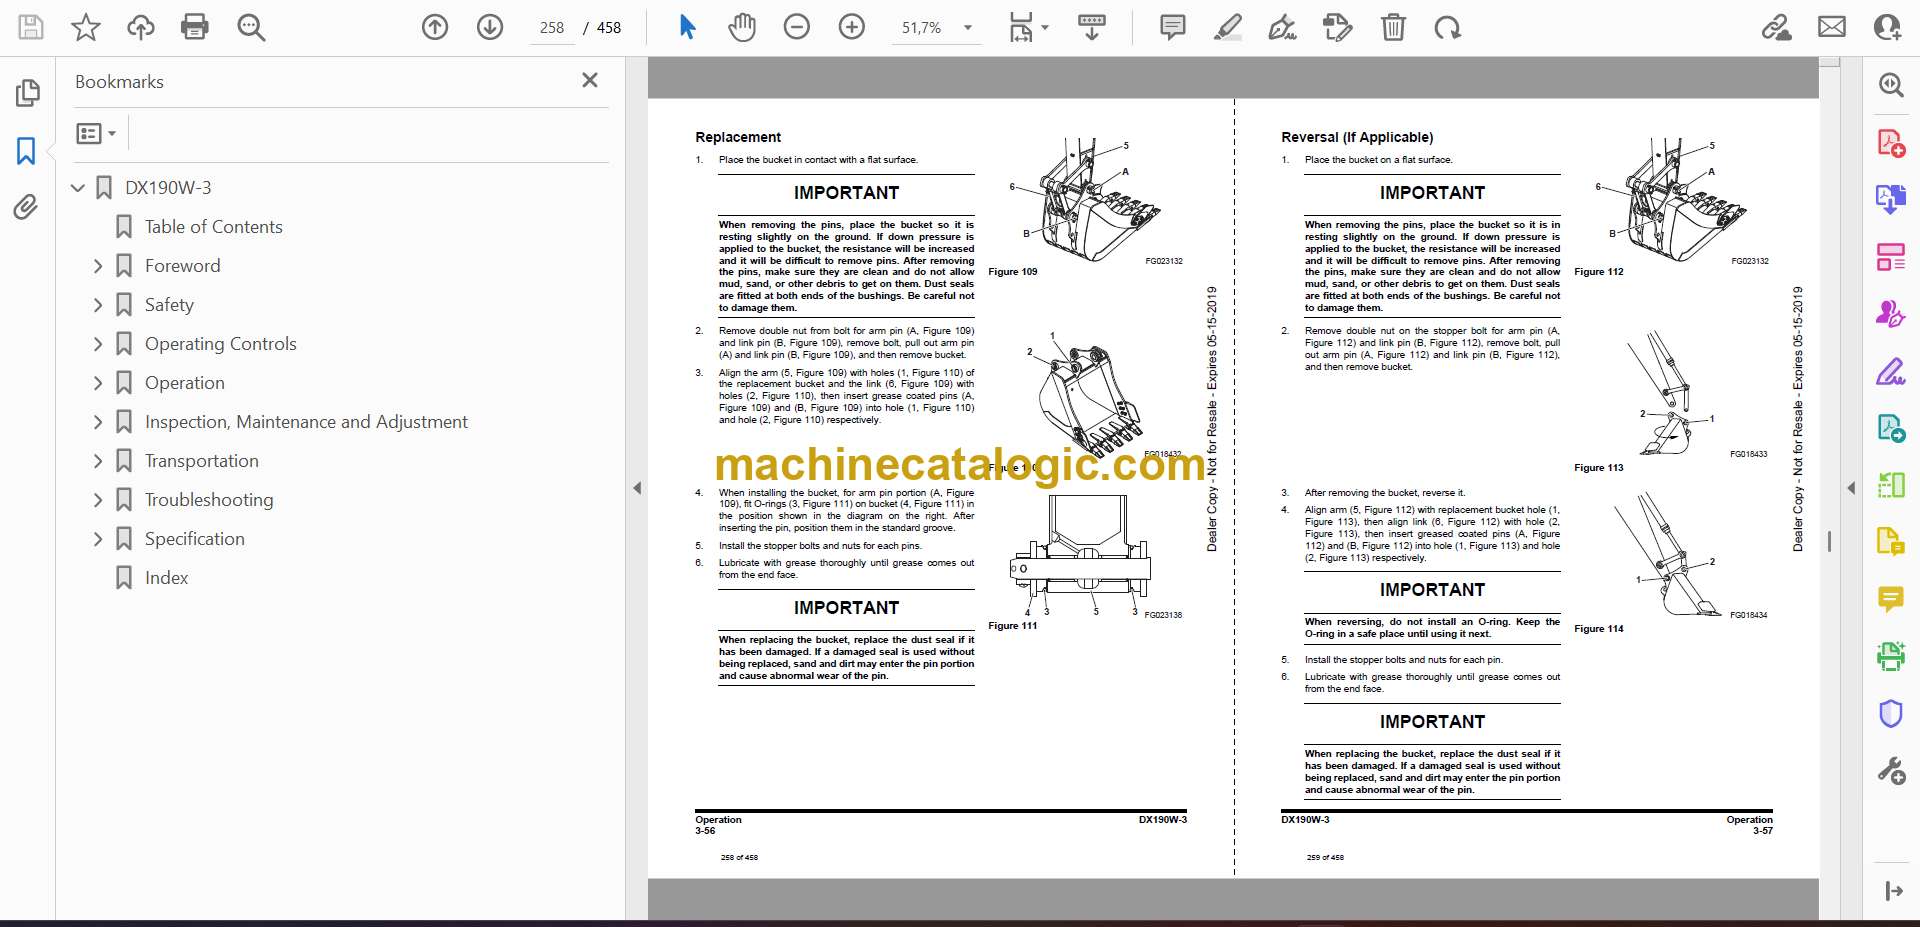Open Create PDF tool in right pane

tap(1890, 143)
